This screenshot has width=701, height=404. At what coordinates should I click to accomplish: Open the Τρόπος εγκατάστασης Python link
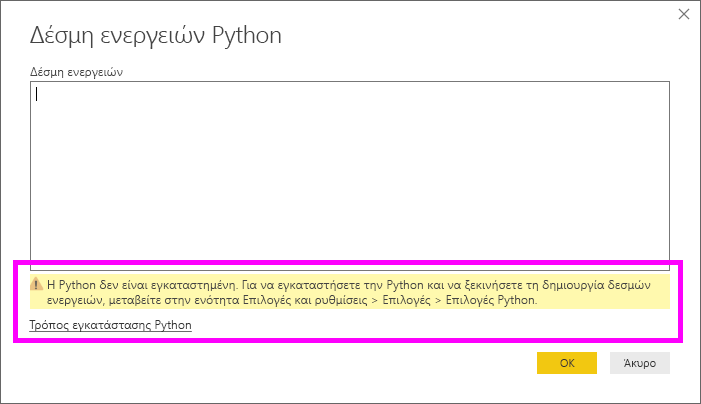[110, 325]
